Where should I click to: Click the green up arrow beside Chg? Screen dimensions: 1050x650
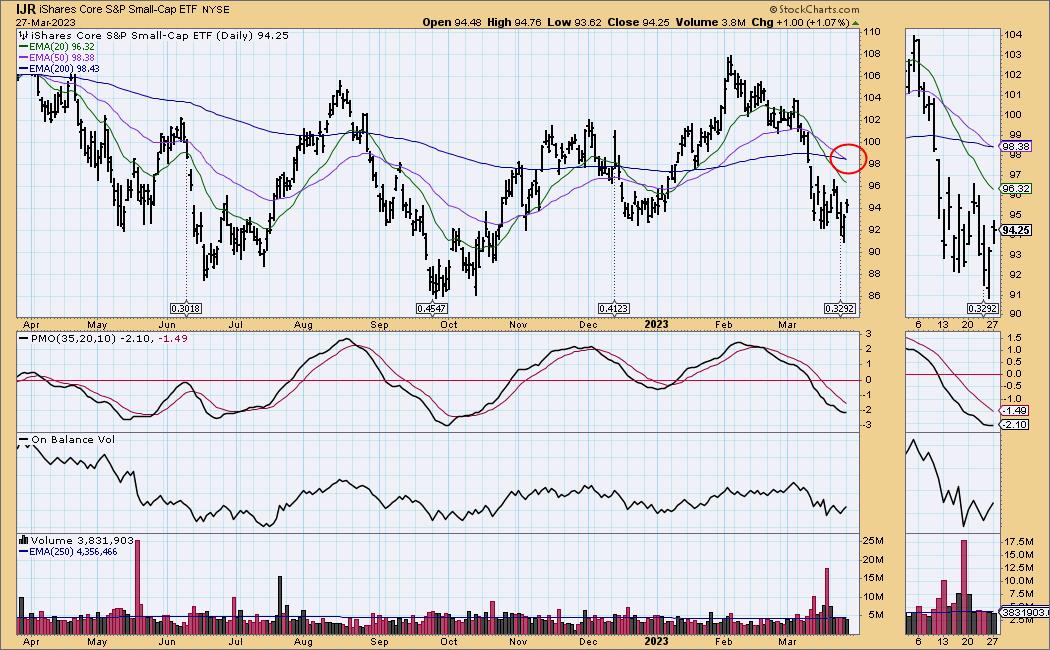pos(855,23)
